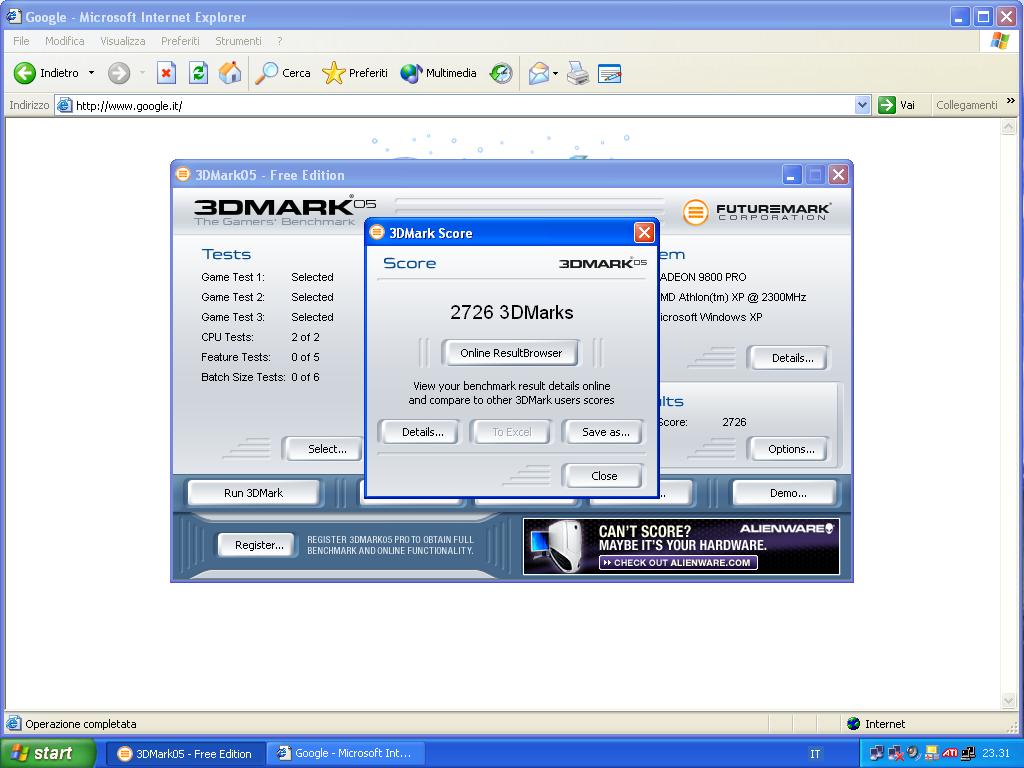
Task: Click the 3DMark05 title bar app icon
Action: pyautogui.click(x=183, y=174)
